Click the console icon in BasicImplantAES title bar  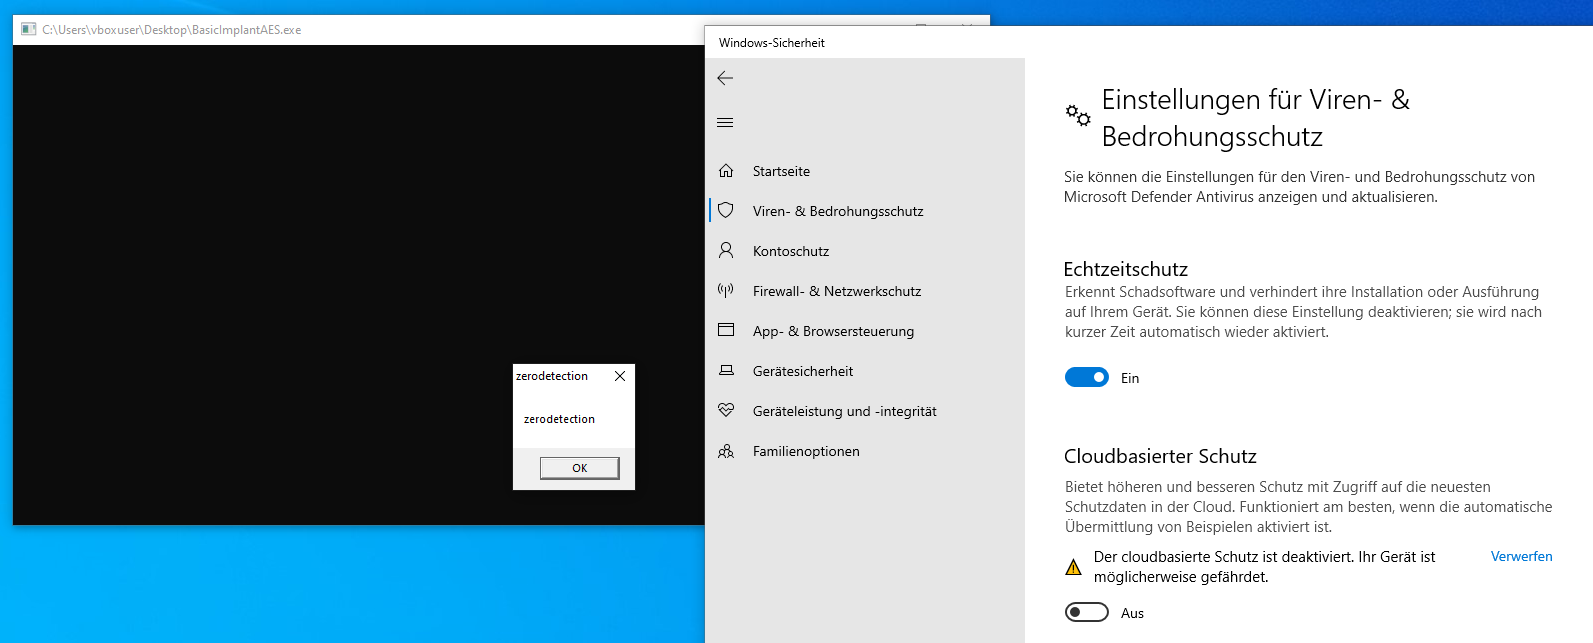click(29, 29)
